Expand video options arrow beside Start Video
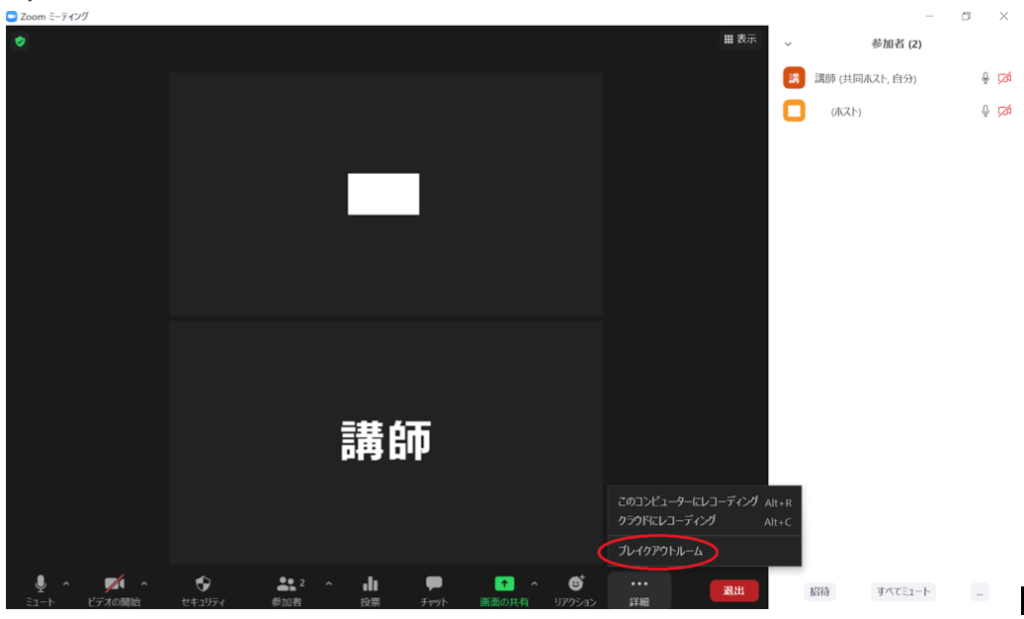 click(144, 583)
